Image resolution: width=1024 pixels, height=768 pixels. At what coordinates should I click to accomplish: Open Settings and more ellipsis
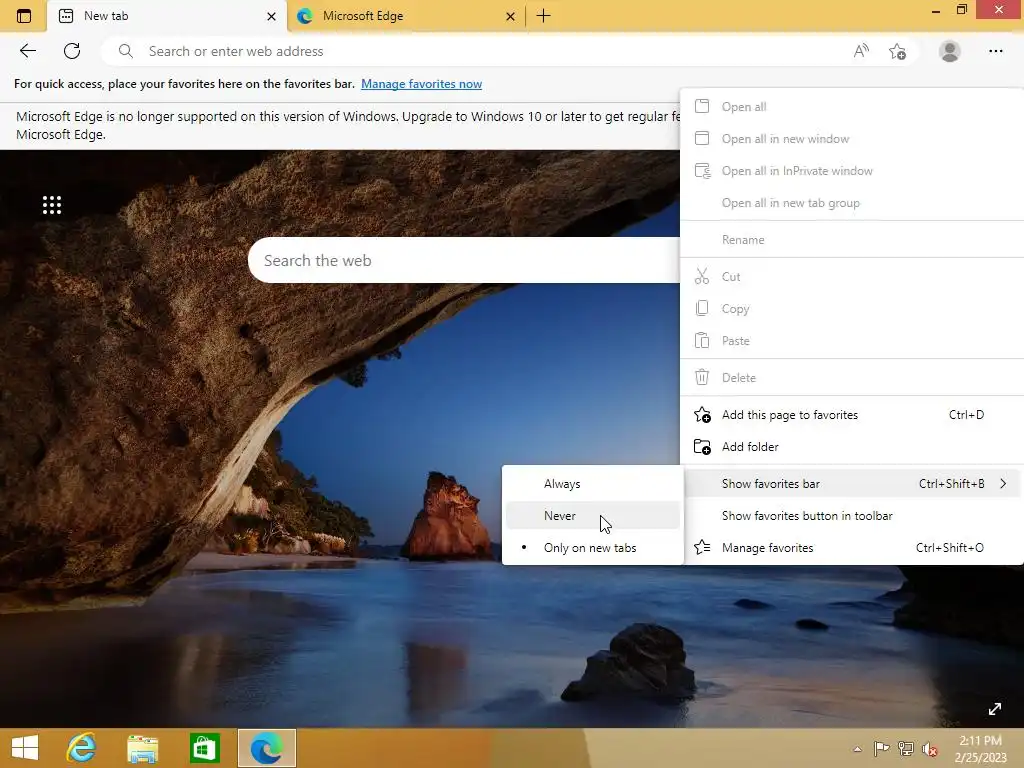pyautogui.click(x=995, y=51)
